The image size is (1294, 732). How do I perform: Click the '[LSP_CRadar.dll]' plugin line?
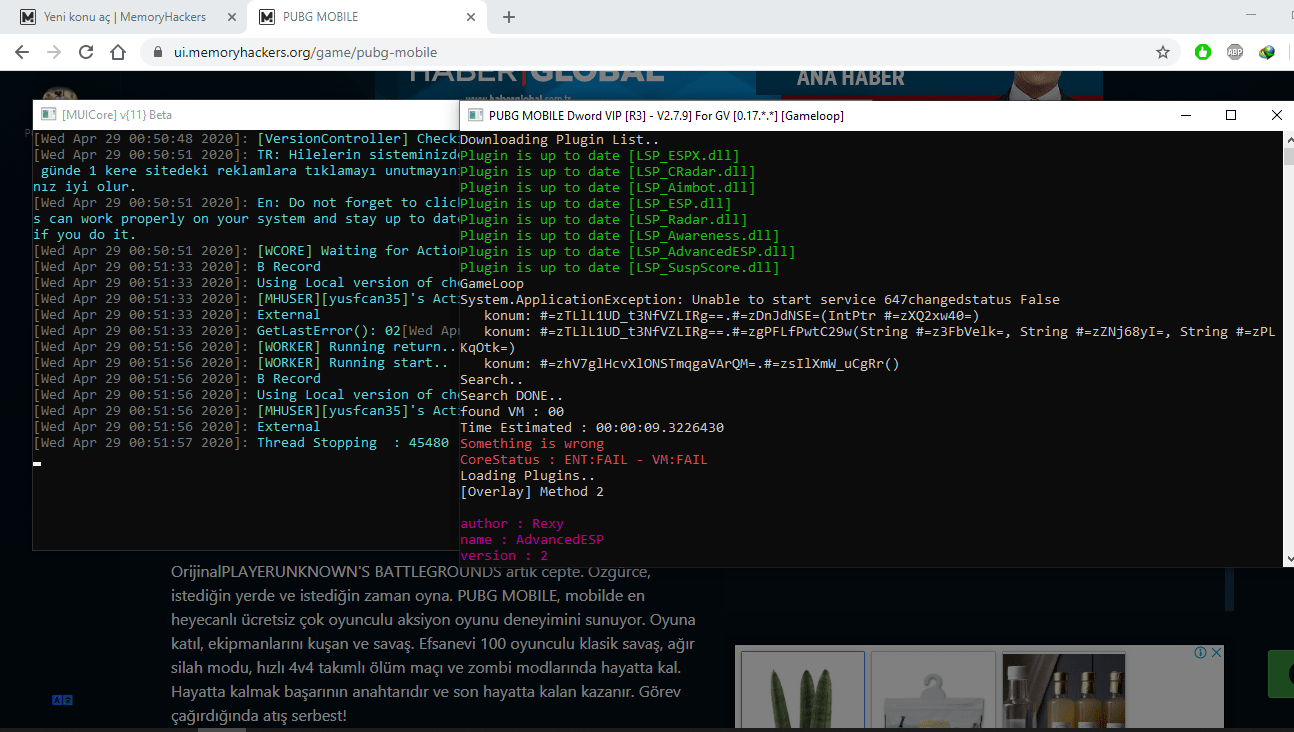coord(608,171)
